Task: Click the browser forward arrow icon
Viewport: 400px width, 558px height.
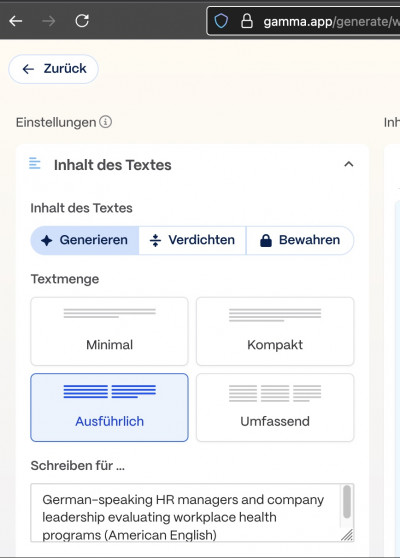Action: (x=49, y=21)
